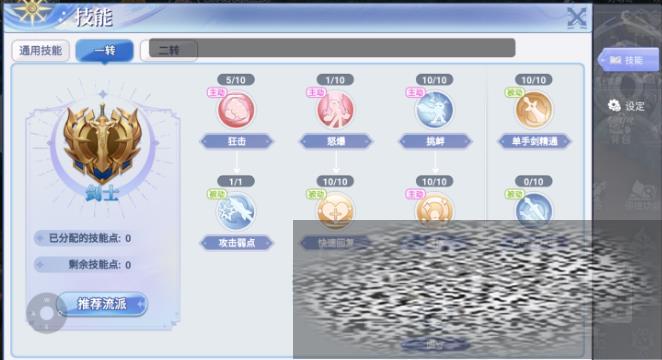Image resolution: width=662 pixels, height=360 pixels.
Task: Click the orange skill icon below 挑衅
Action: [434, 209]
